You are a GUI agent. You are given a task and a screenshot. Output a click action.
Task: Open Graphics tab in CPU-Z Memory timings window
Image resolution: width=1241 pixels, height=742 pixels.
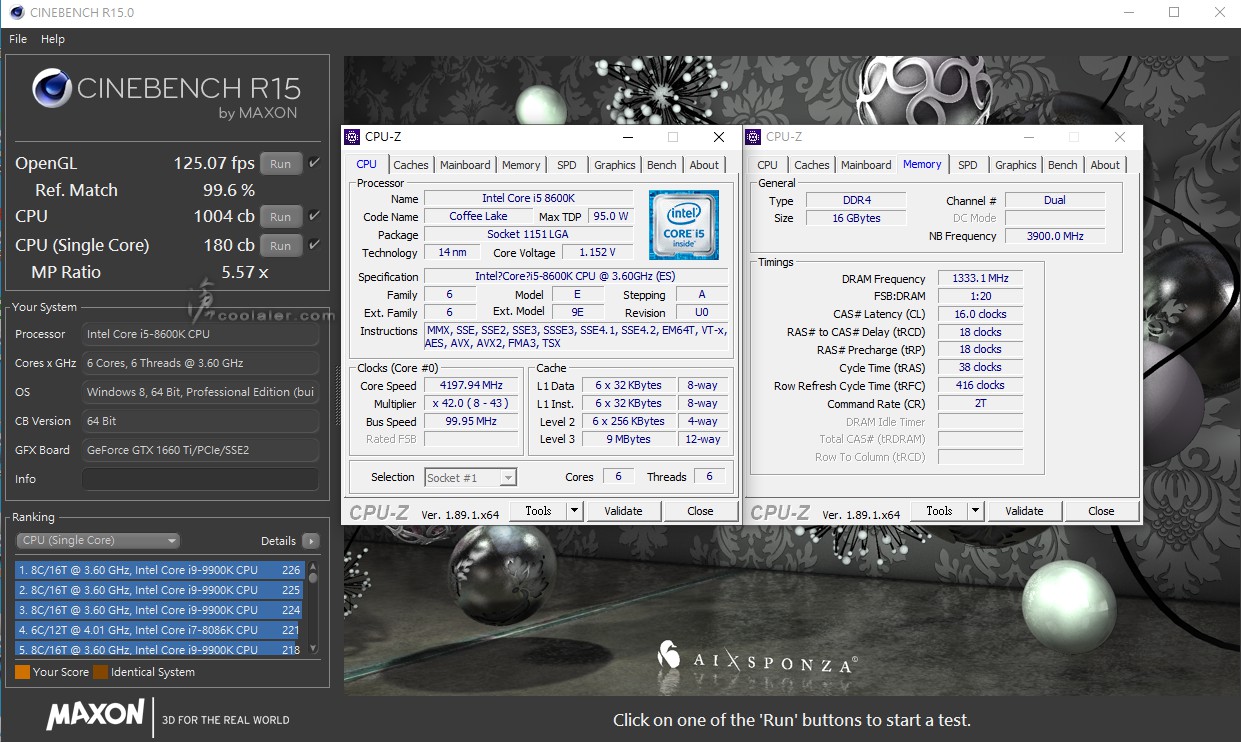tap(1016, 165)
